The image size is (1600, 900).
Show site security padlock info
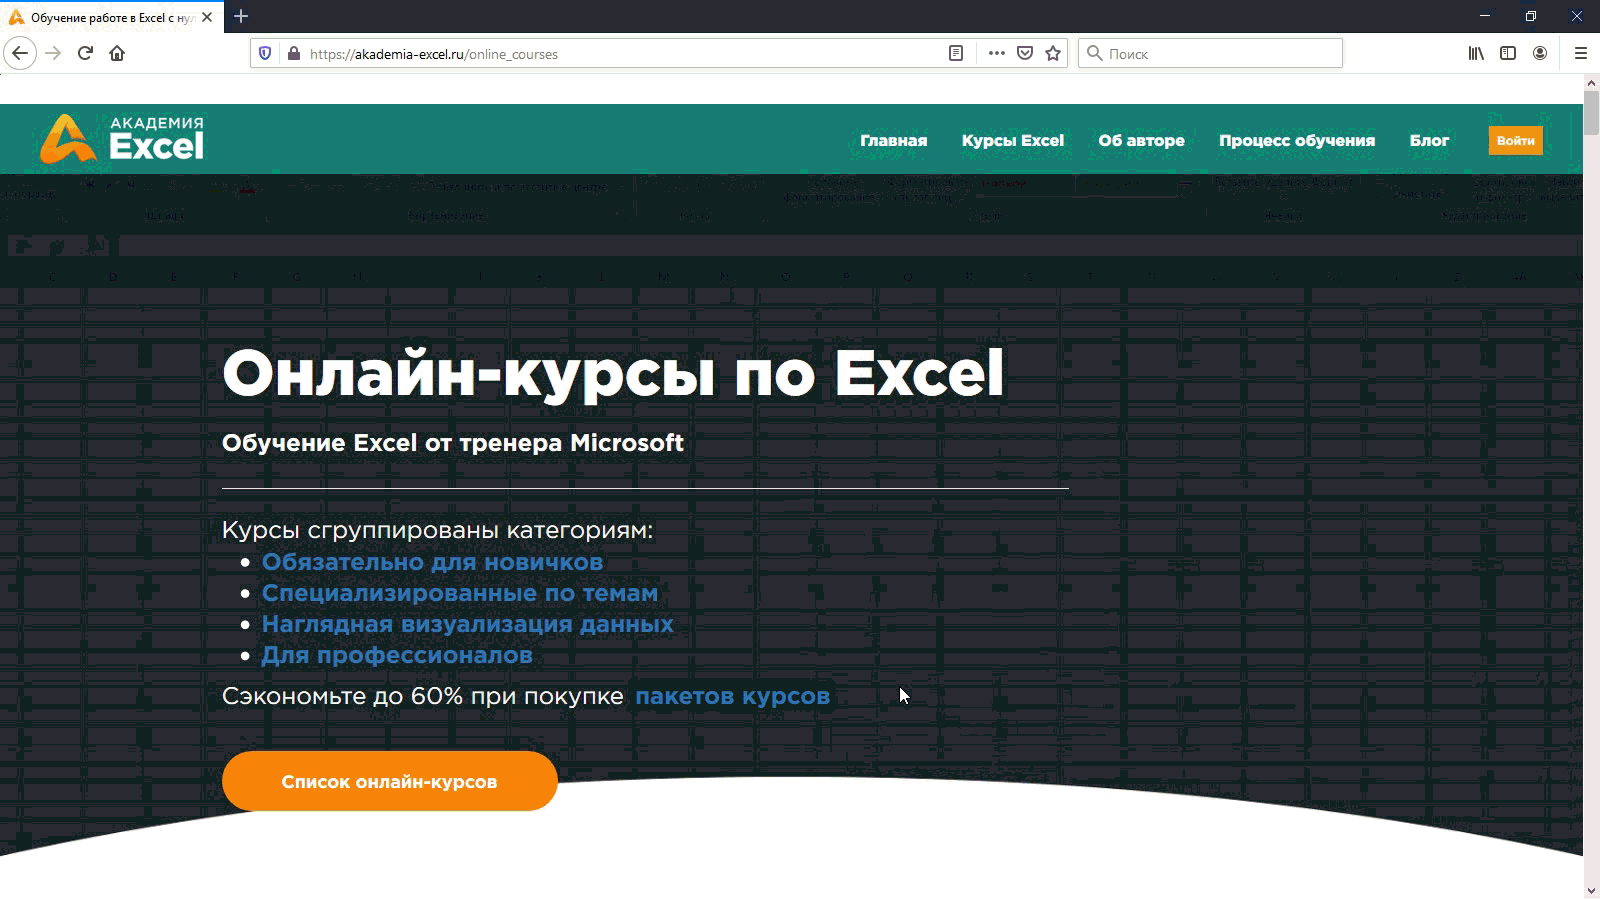[293, 53]
